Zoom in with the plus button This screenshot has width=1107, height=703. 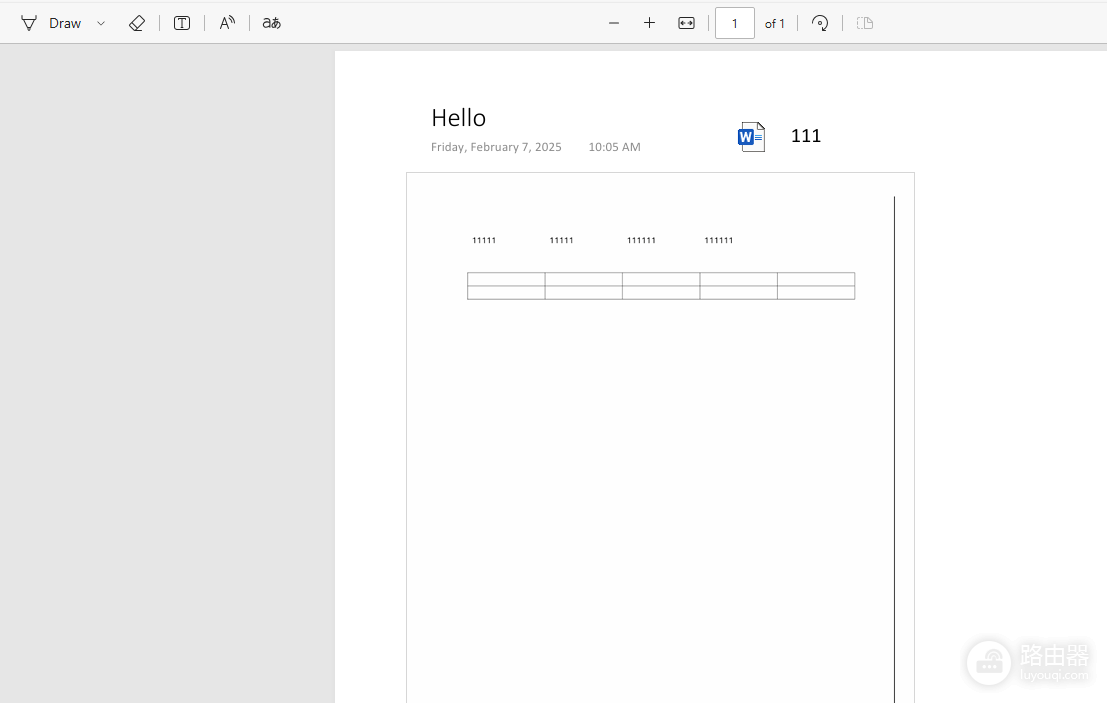[650, 23]
